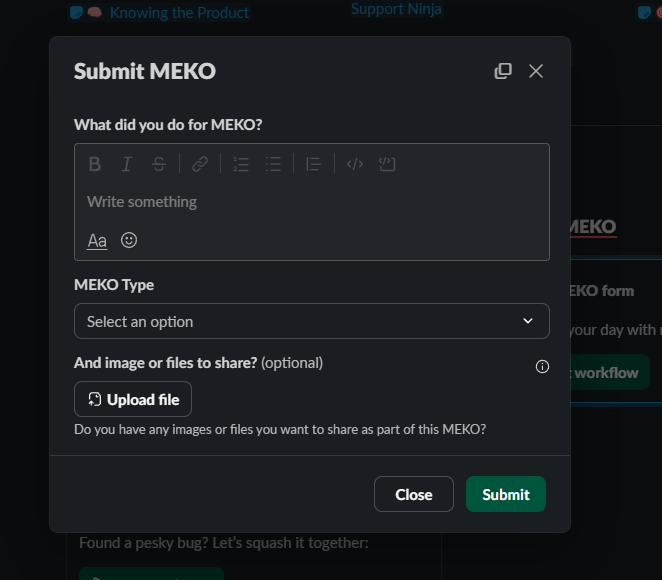Start a bulleted list
This screenshot has height=580, width=662.
click(273, 164)
